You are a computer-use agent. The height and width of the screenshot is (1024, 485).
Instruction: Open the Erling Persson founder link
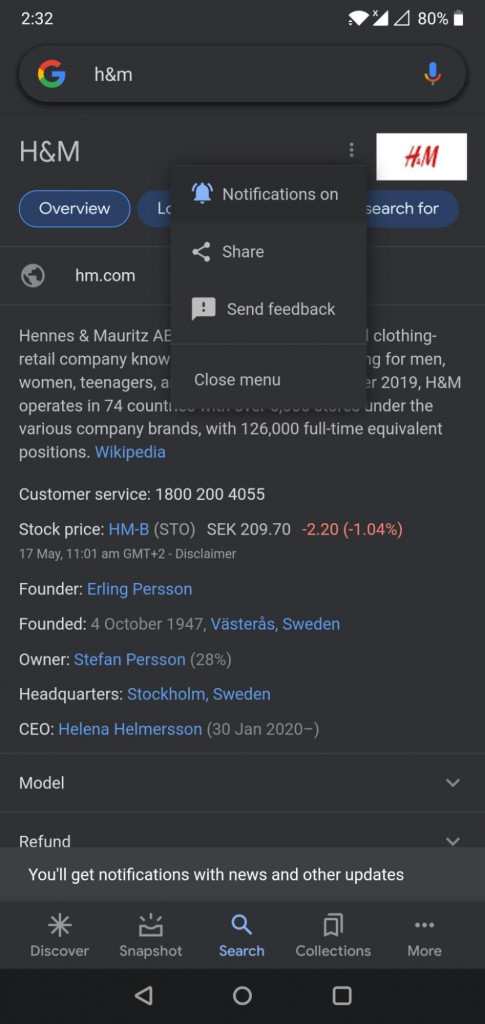tap(140, 589)
